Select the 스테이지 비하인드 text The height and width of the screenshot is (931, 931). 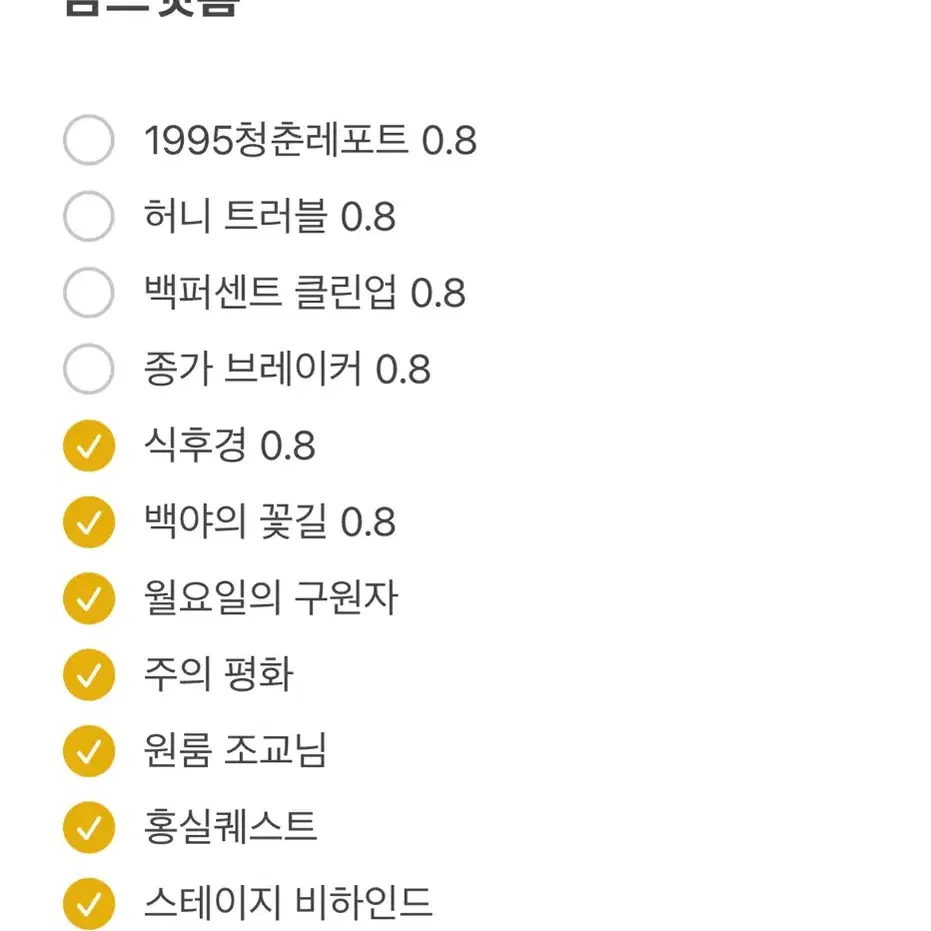287,902
